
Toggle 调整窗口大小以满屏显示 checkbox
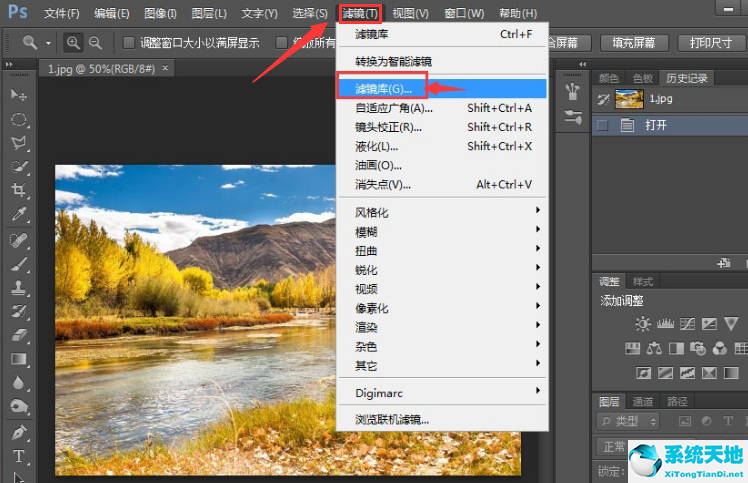(x=128, y=43)
